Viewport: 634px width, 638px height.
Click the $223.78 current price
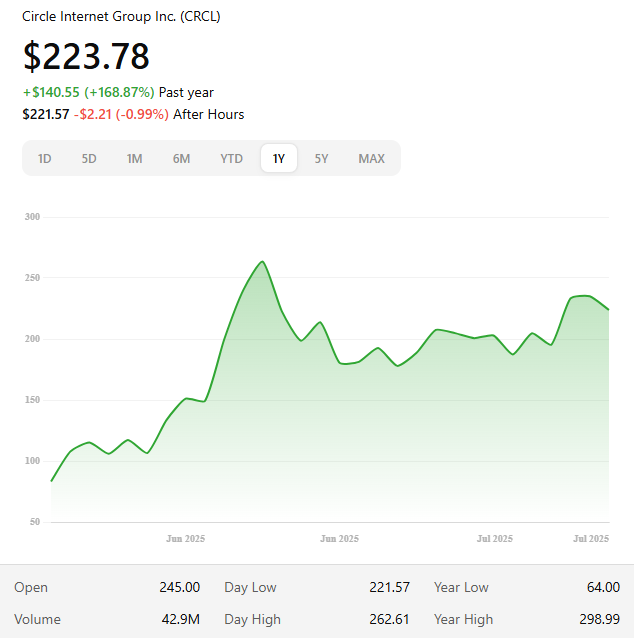point(86,56)
